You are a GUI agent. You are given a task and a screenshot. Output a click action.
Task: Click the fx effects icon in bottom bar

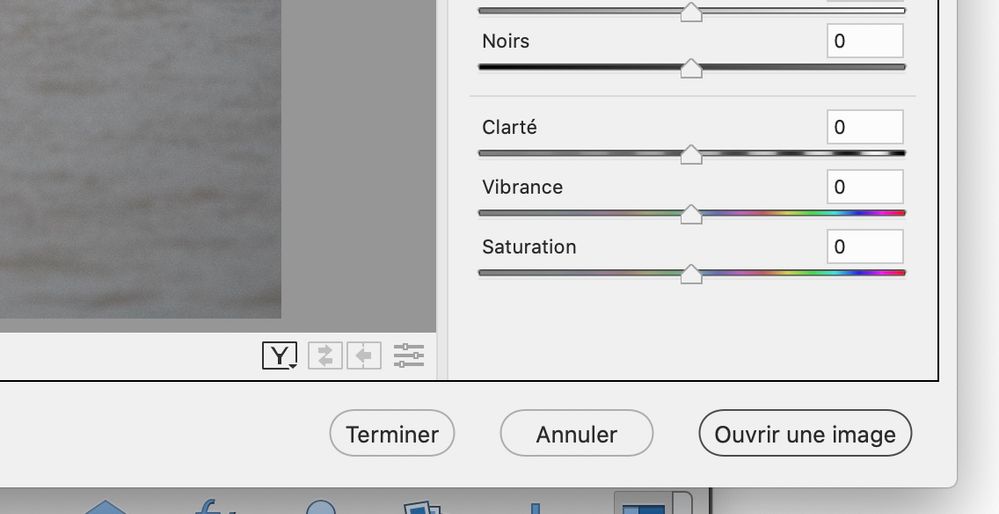(x=214, y=508)
